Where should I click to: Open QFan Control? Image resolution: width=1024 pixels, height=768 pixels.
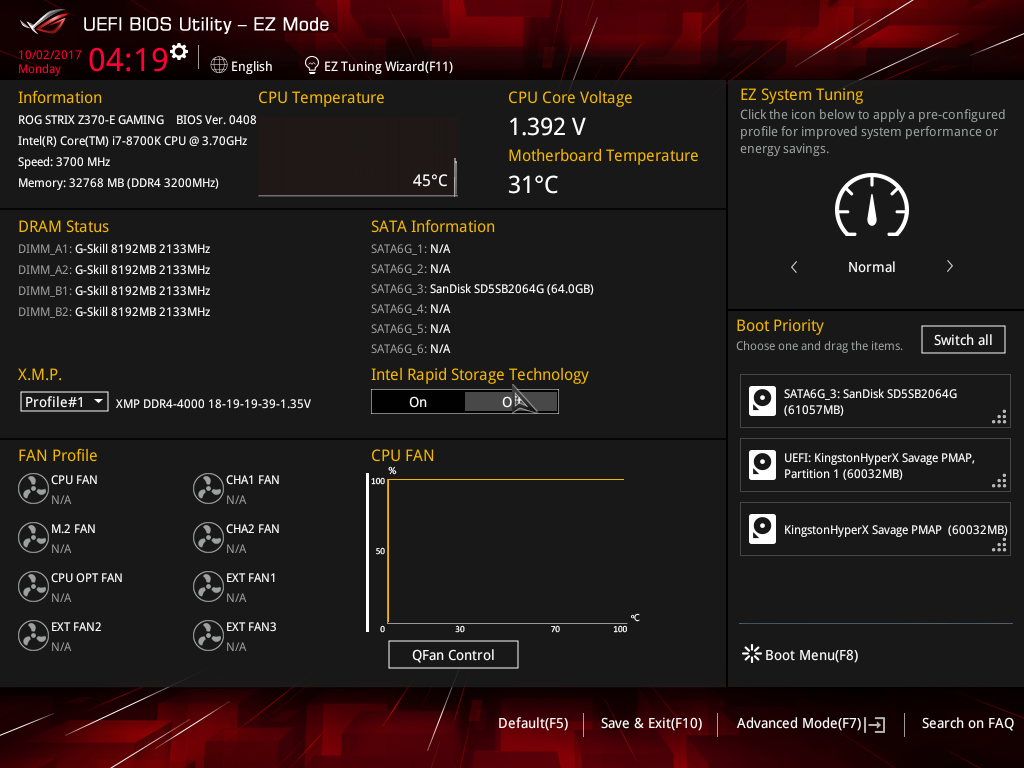click(453, 654)
